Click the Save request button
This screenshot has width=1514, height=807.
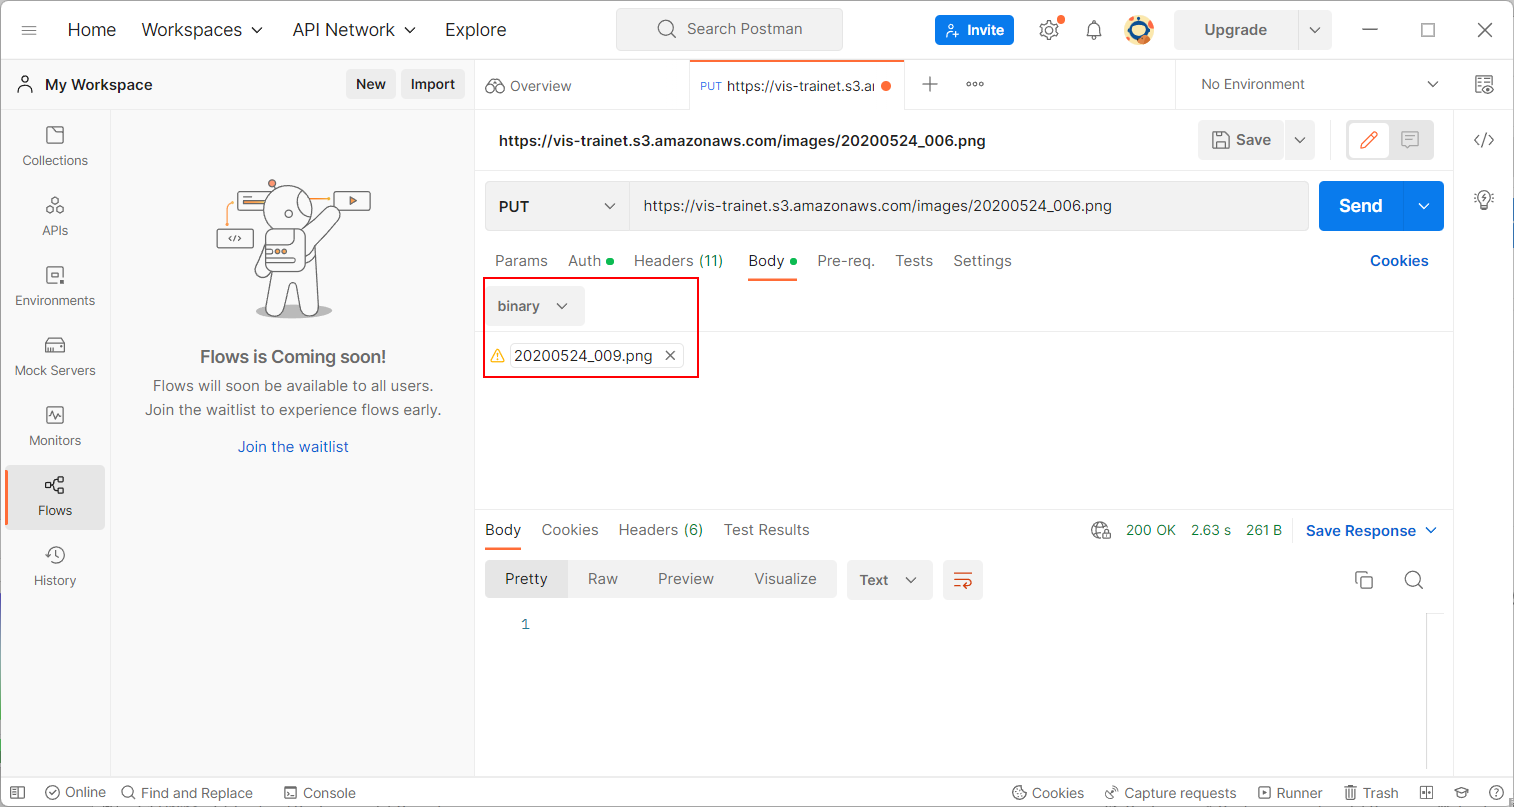pos(1241,140)
